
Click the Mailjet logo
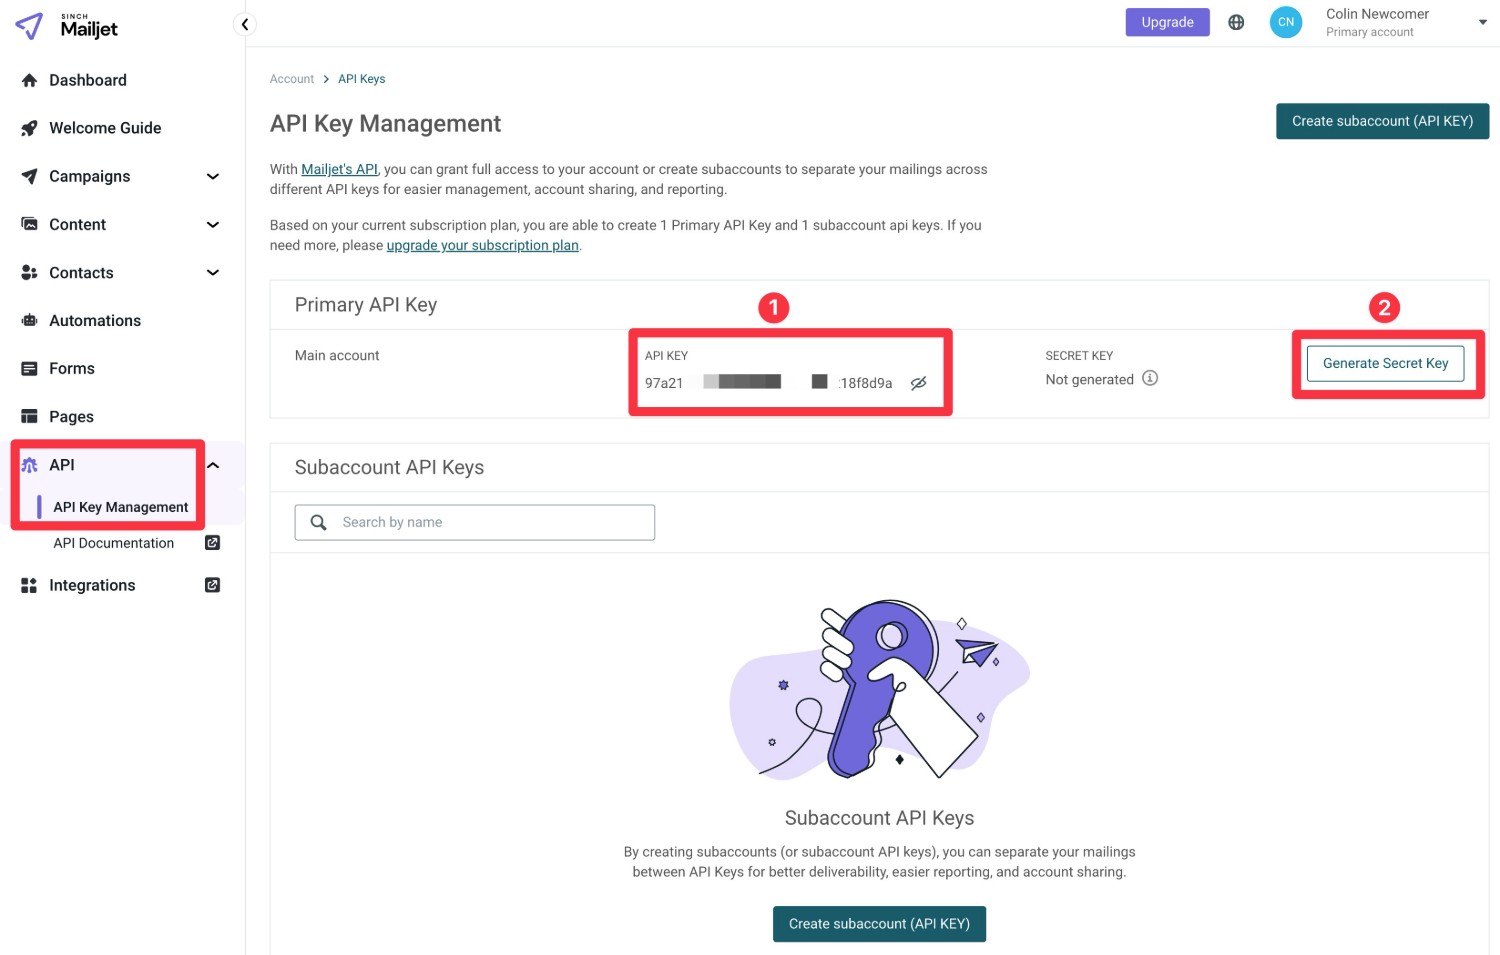coord(67,26)
